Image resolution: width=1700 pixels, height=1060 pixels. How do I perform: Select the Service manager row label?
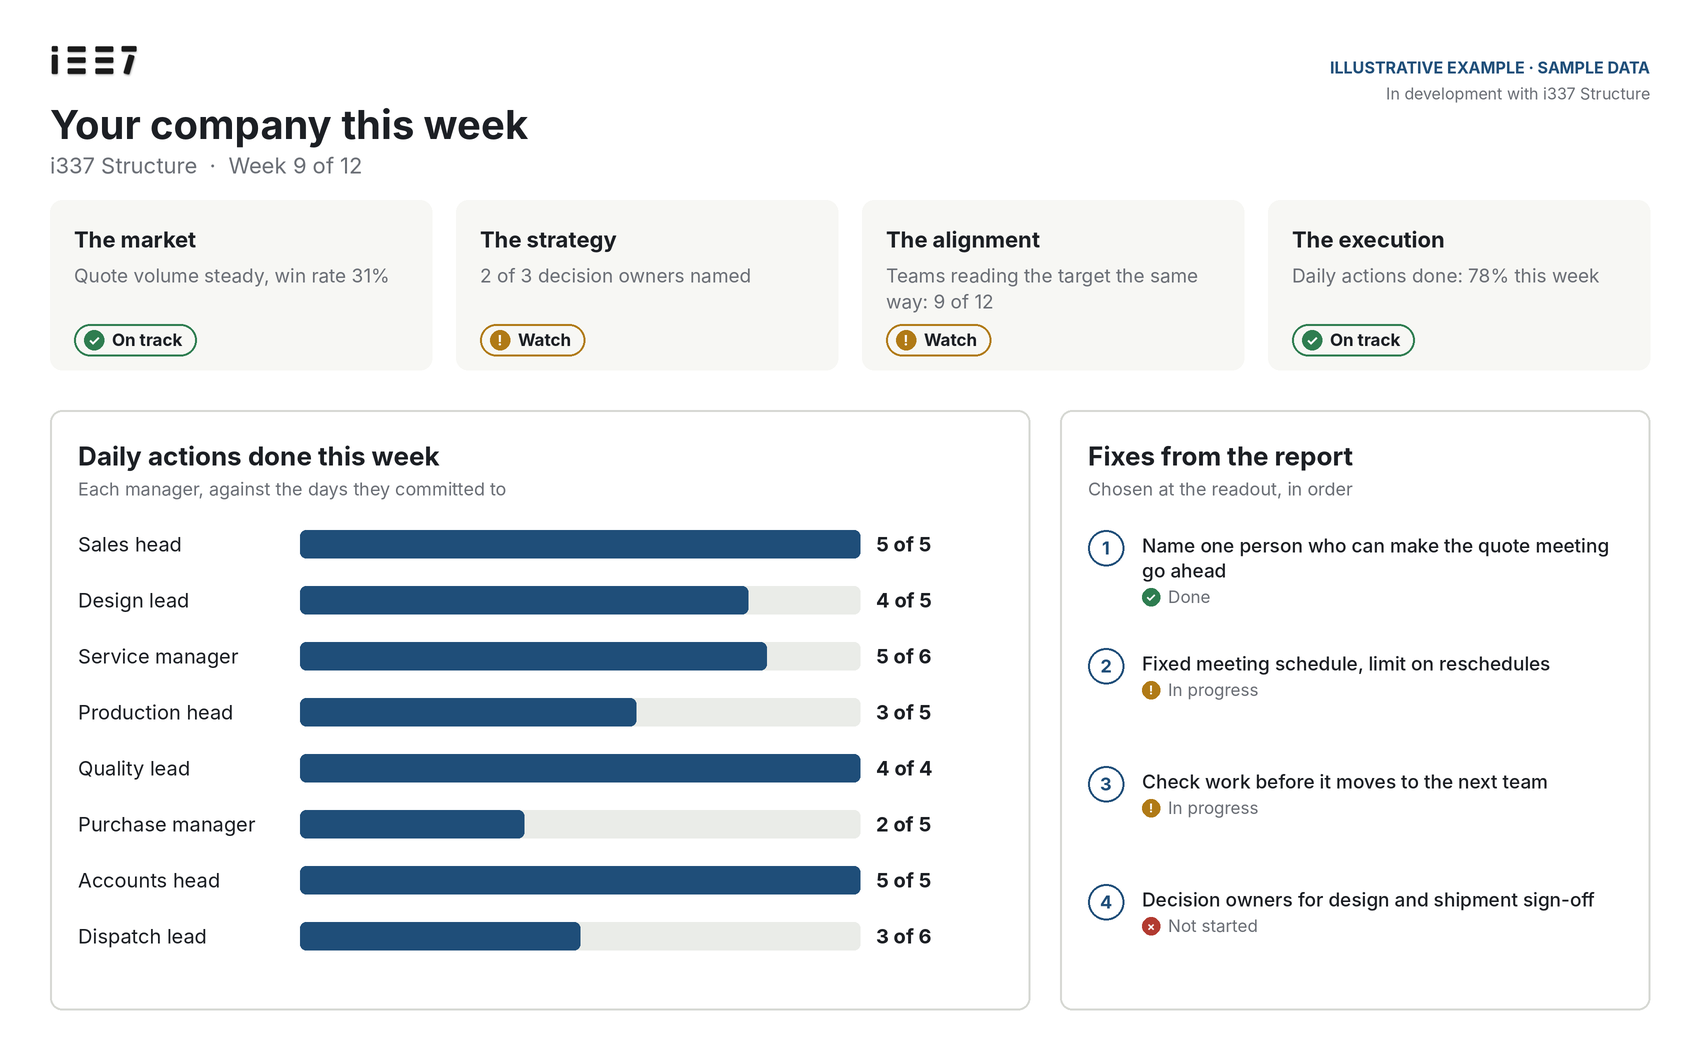coord(158,657)
